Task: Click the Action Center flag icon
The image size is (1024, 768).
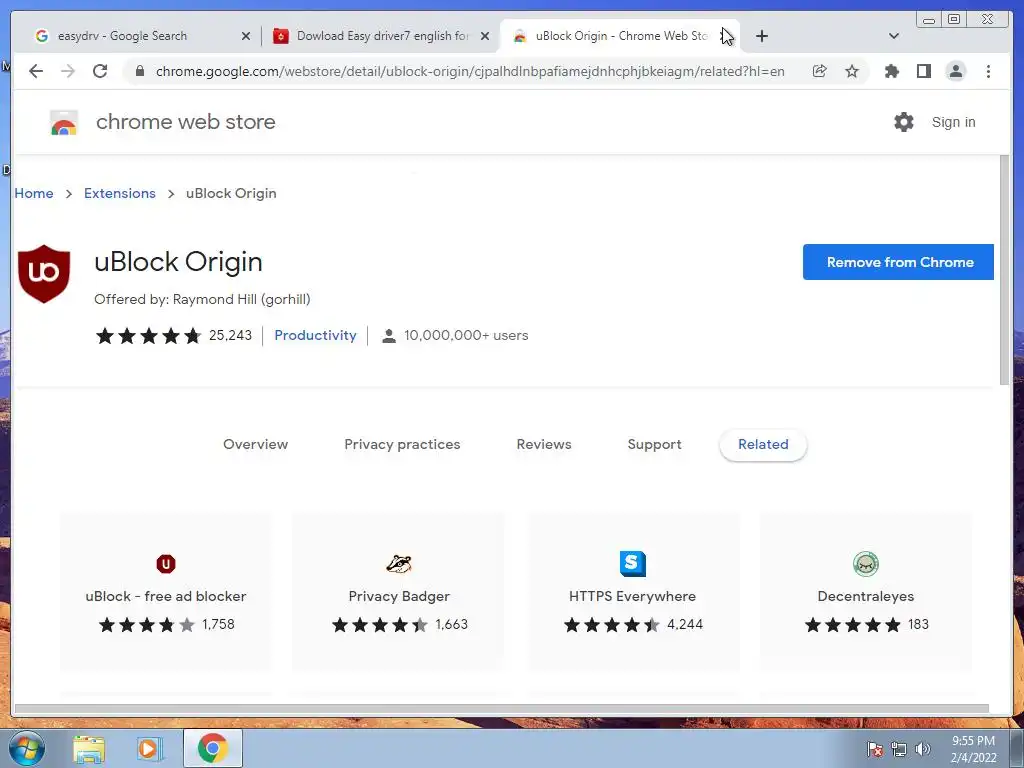Action: [874, 749]
